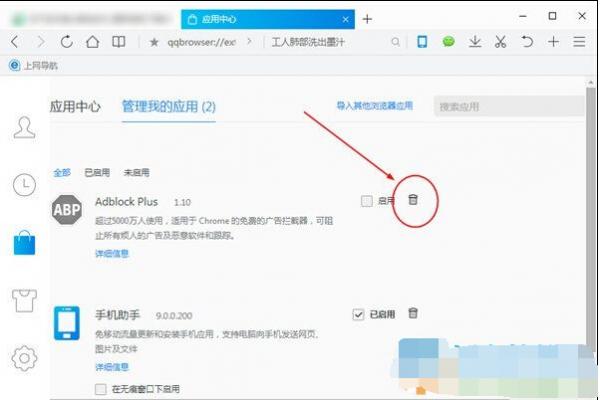Image resolution: width=600 pixels, height=400 pixels.
Task: Select the shopping bag app center icon
Action: click(24, 243)
